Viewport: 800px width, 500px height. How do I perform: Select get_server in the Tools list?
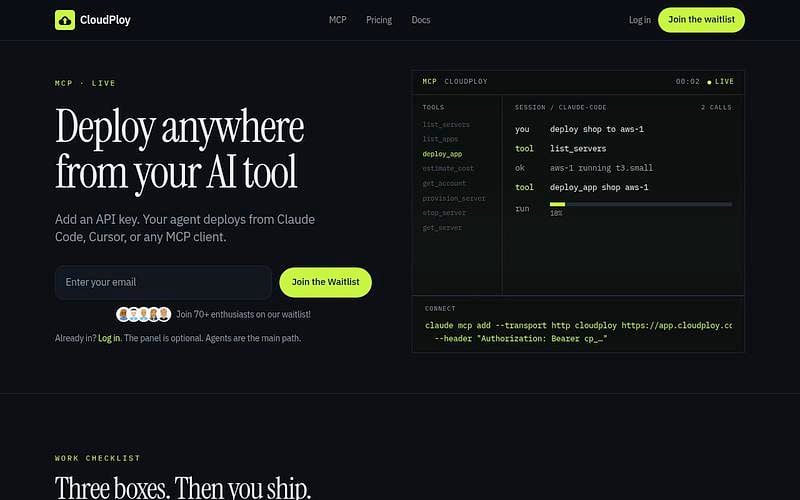coord(442,228)
